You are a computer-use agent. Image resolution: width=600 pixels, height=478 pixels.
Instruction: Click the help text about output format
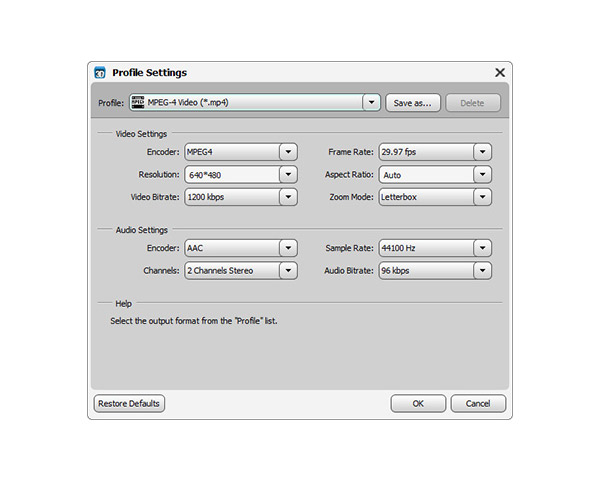click(x=194, y=321)
